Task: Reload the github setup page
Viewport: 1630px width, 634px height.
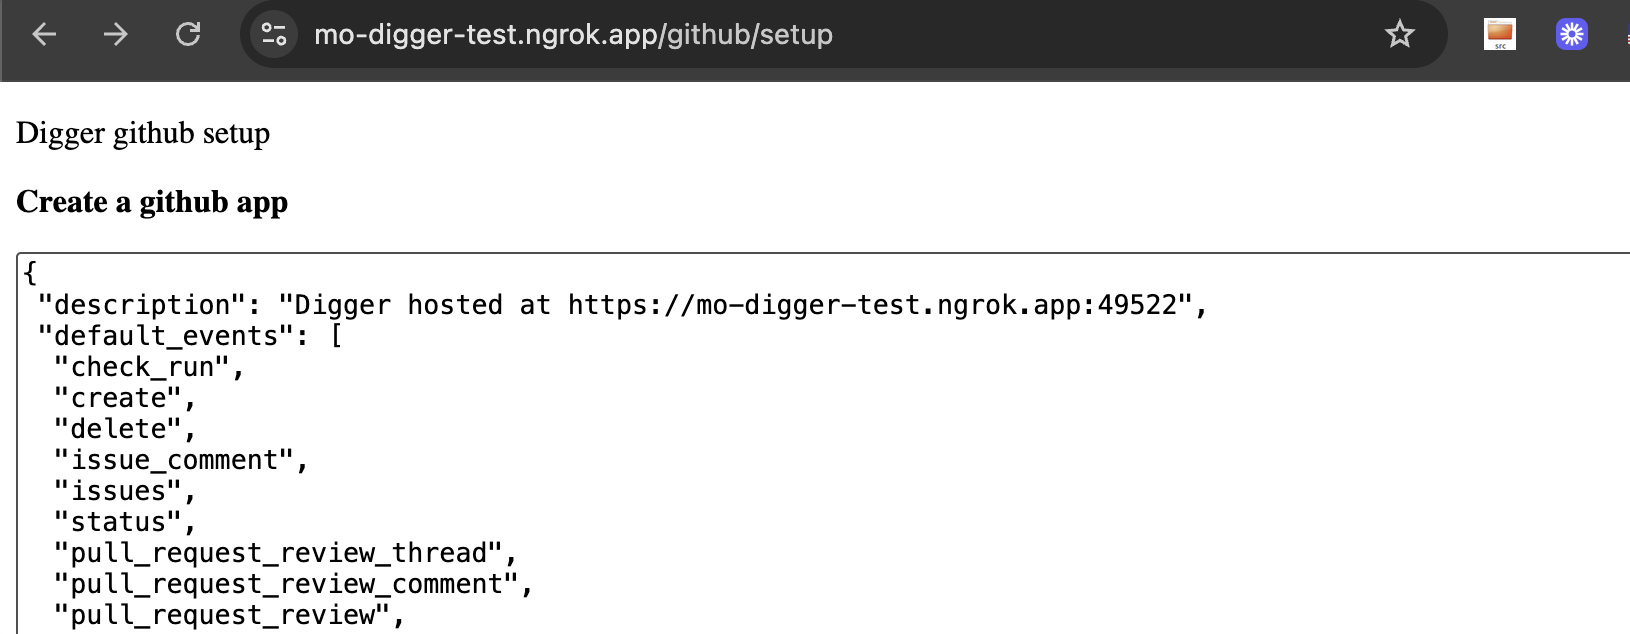Action: [188, 34]
